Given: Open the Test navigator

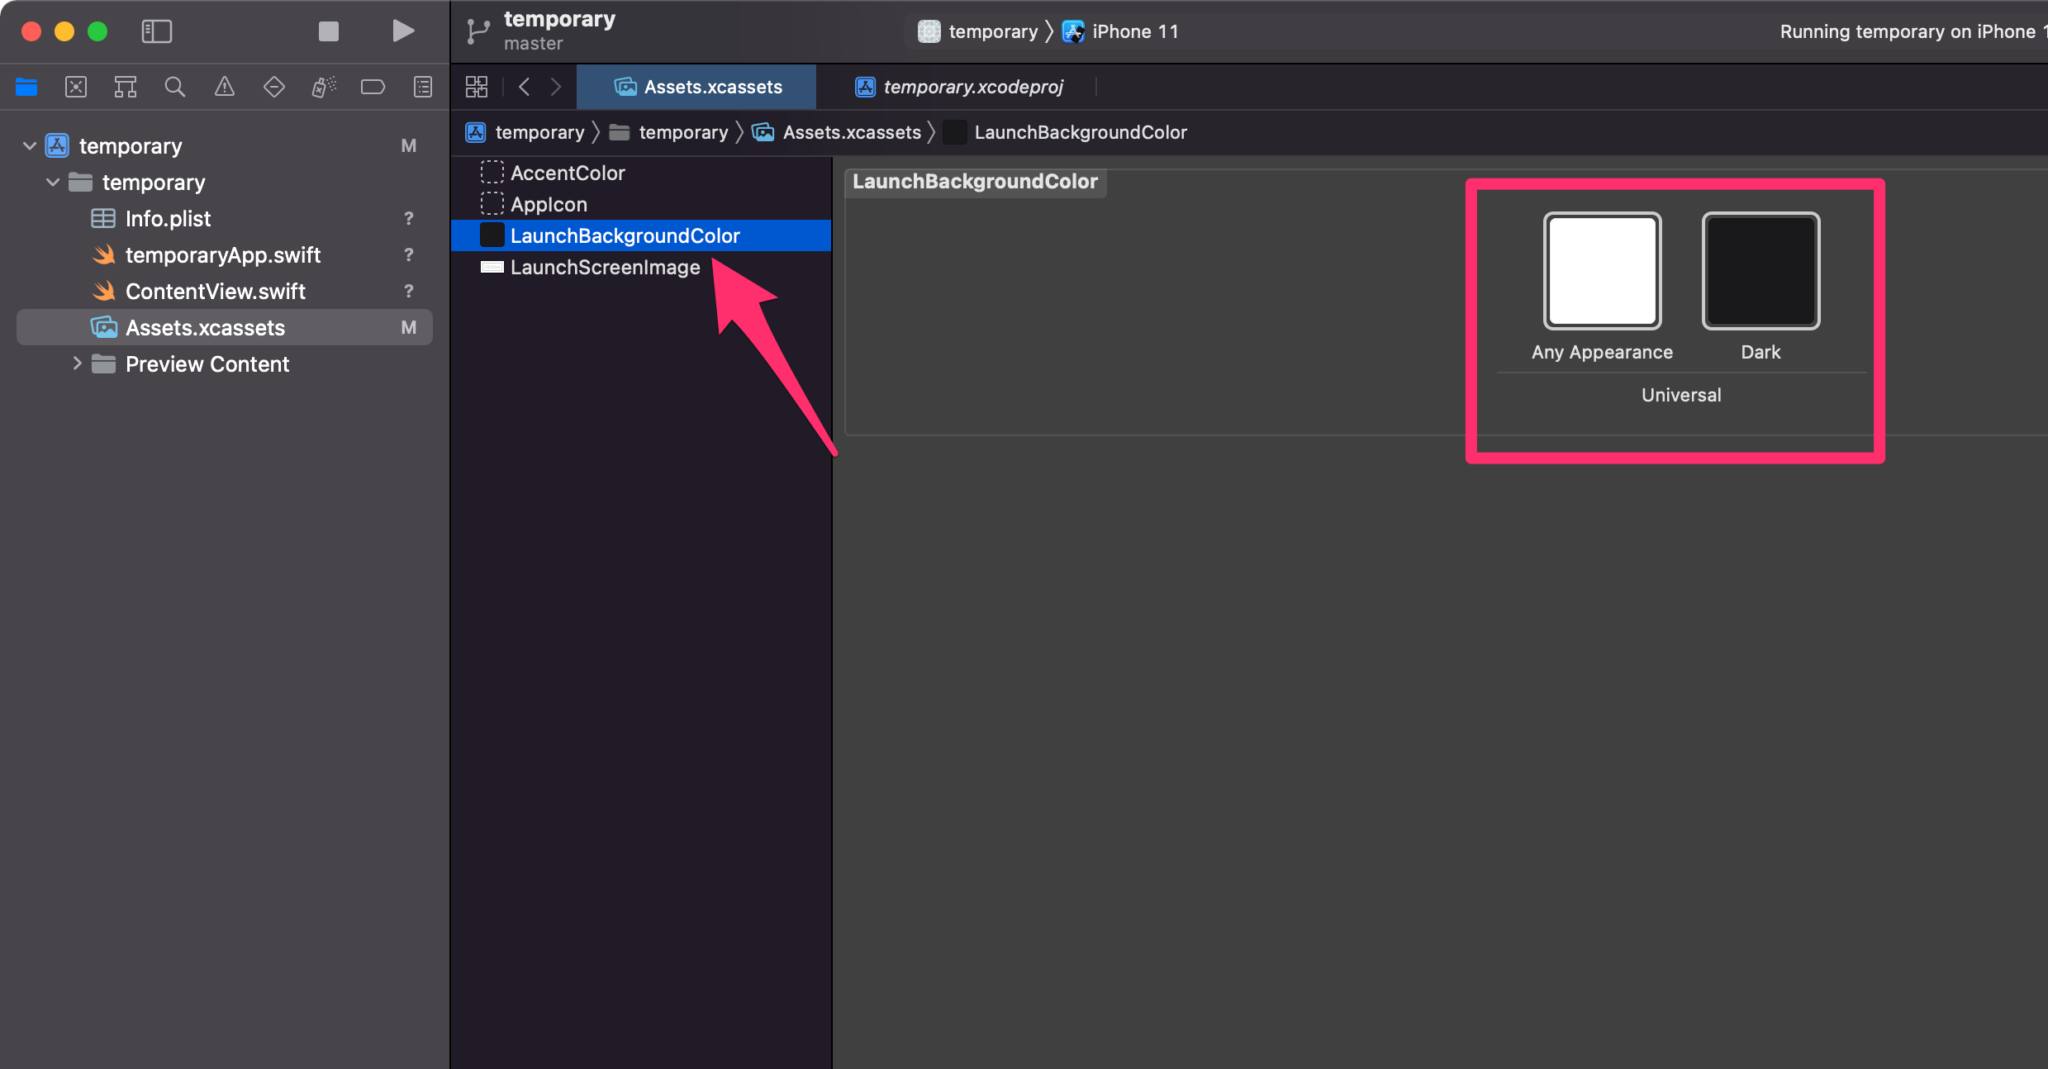Looking at the screenshot, I should (x=274, y=86).
